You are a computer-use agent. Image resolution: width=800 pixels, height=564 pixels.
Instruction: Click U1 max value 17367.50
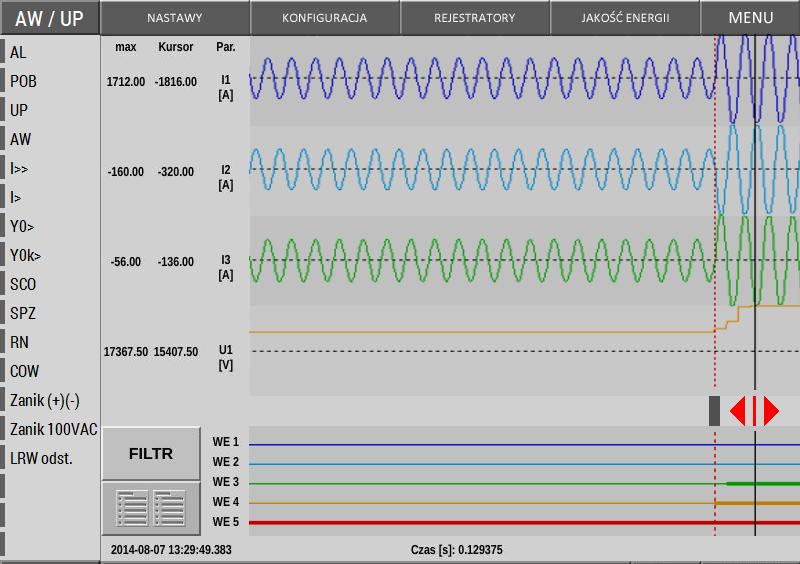pyautogui.click(x=126, y=352)
